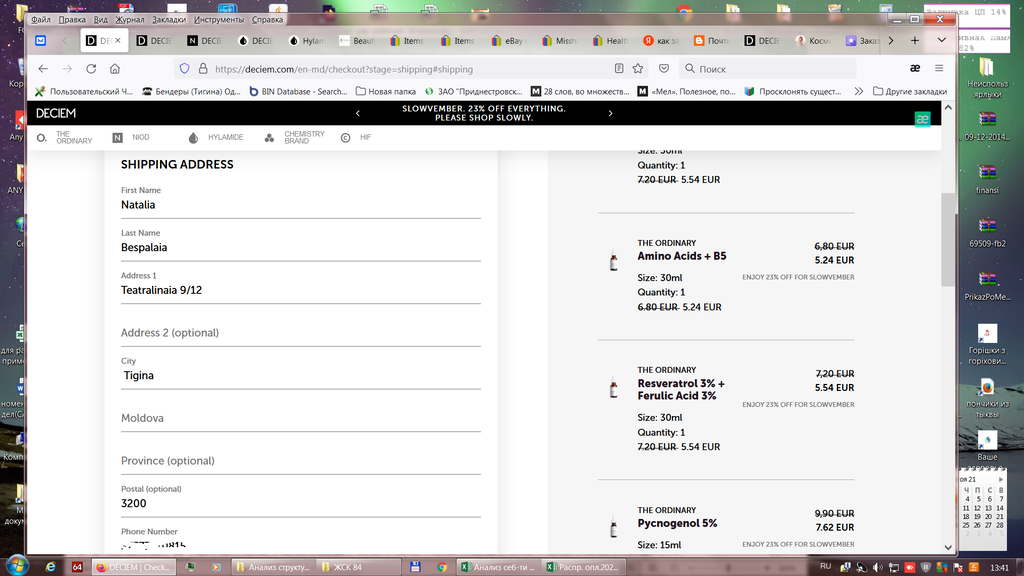The height and width of the screenshot is (576, 1024).
Task: Open the Moldova country dropdown
Action: click(300, 418)
